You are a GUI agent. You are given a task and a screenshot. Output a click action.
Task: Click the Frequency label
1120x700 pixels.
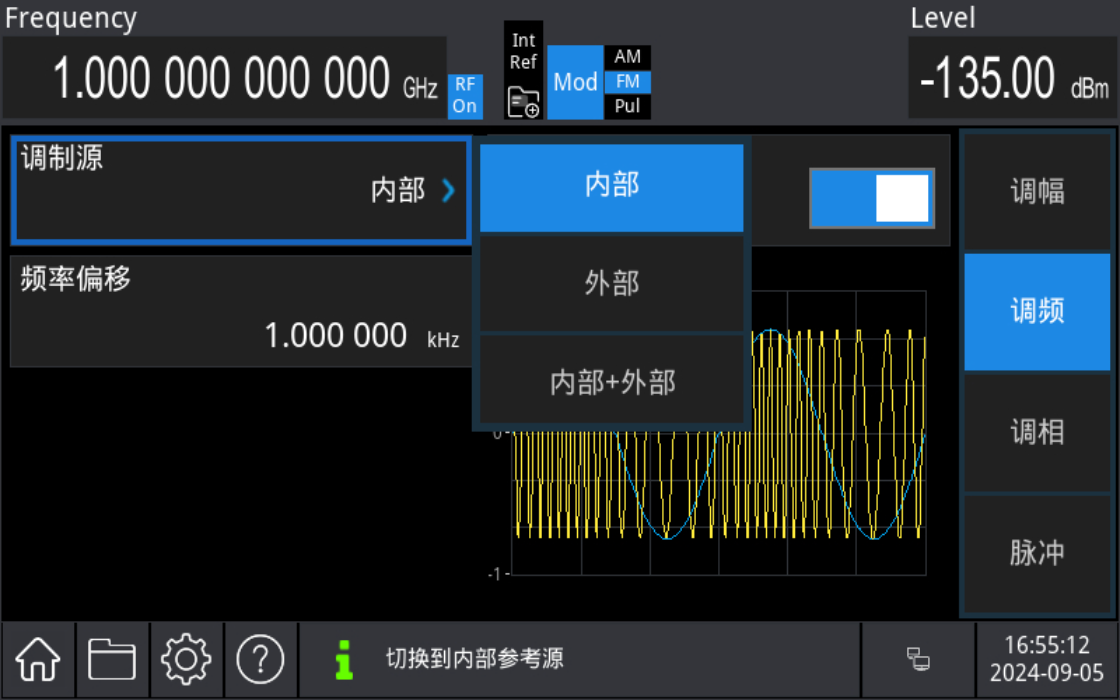70,19
